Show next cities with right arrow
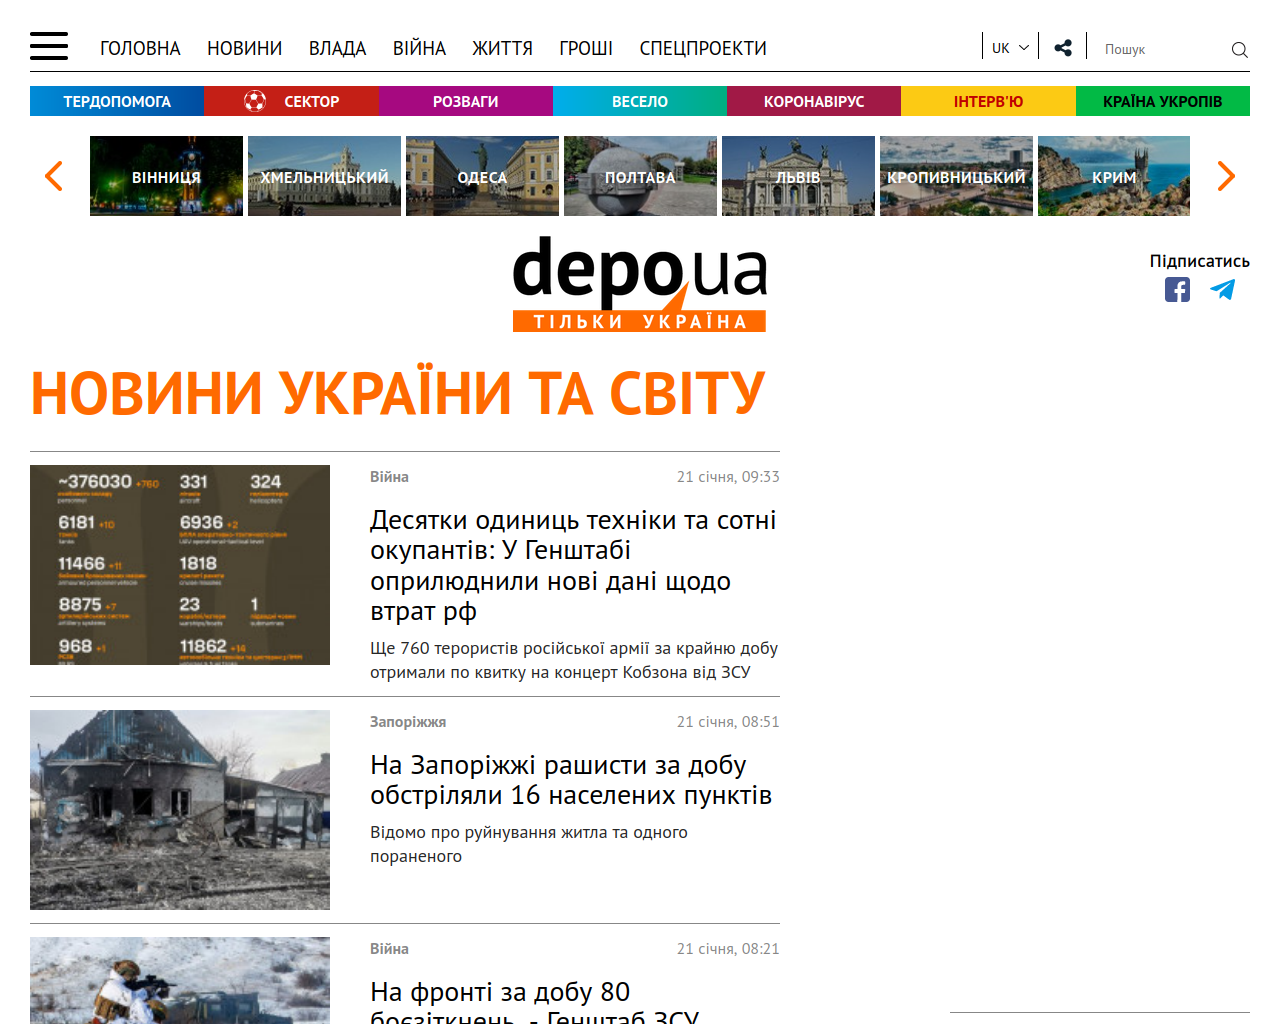 pos(1226,176)
